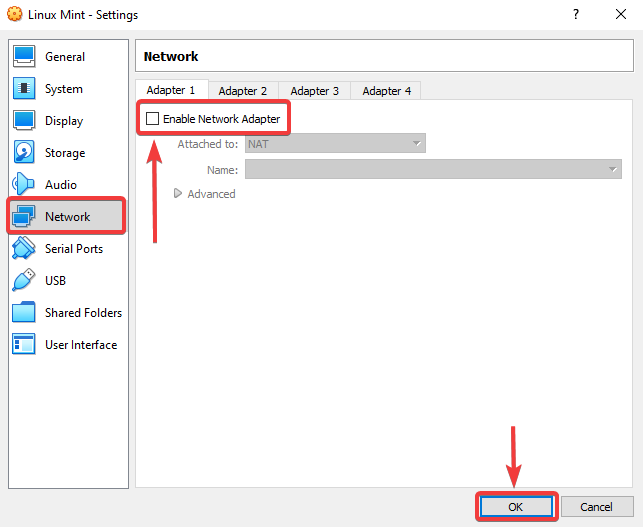Viewport: 643px width, 527px height.
Task: Click the Display screen icon
Action: click(24, 120)
